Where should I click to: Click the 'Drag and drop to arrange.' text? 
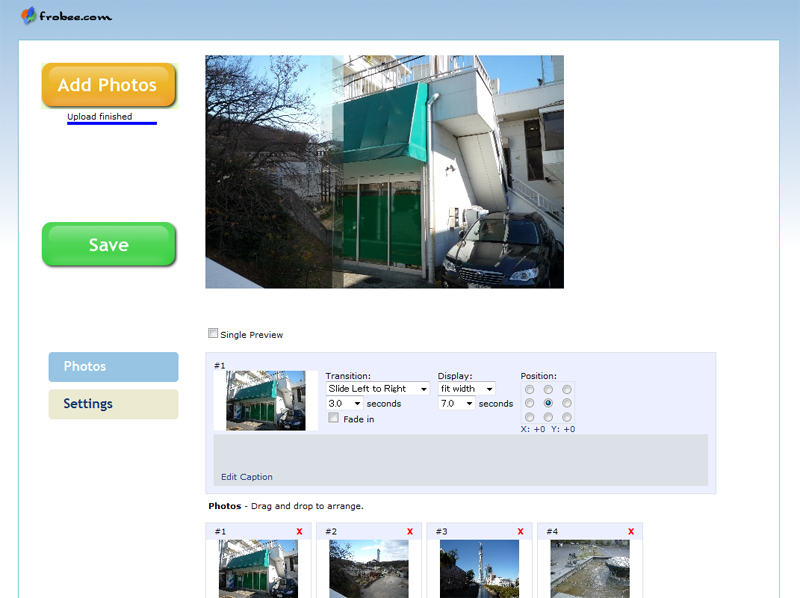click(307, 506)
